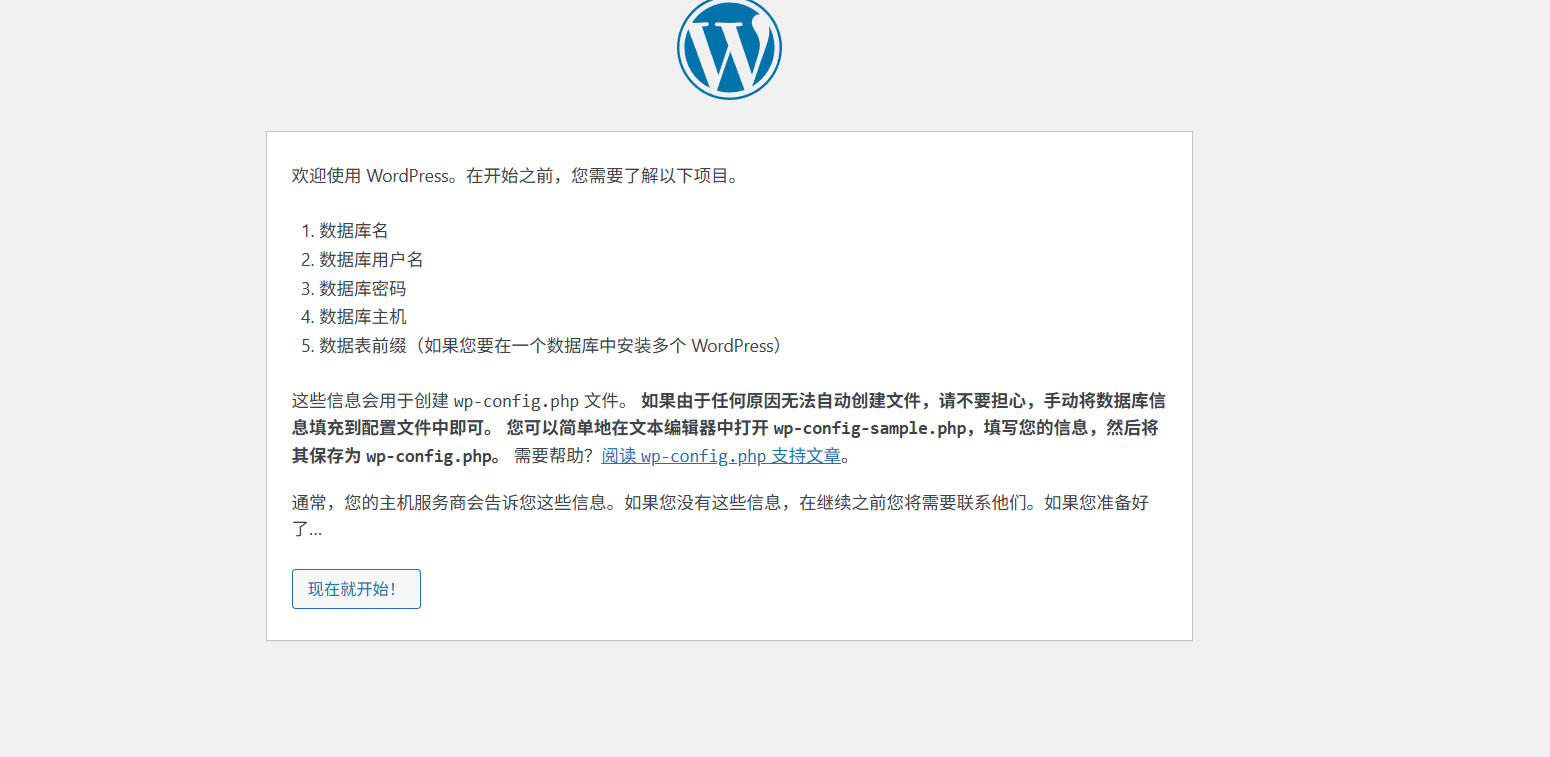Click the bold wp-config-sample.php filename
The image size is (1550, 757).
869,428
